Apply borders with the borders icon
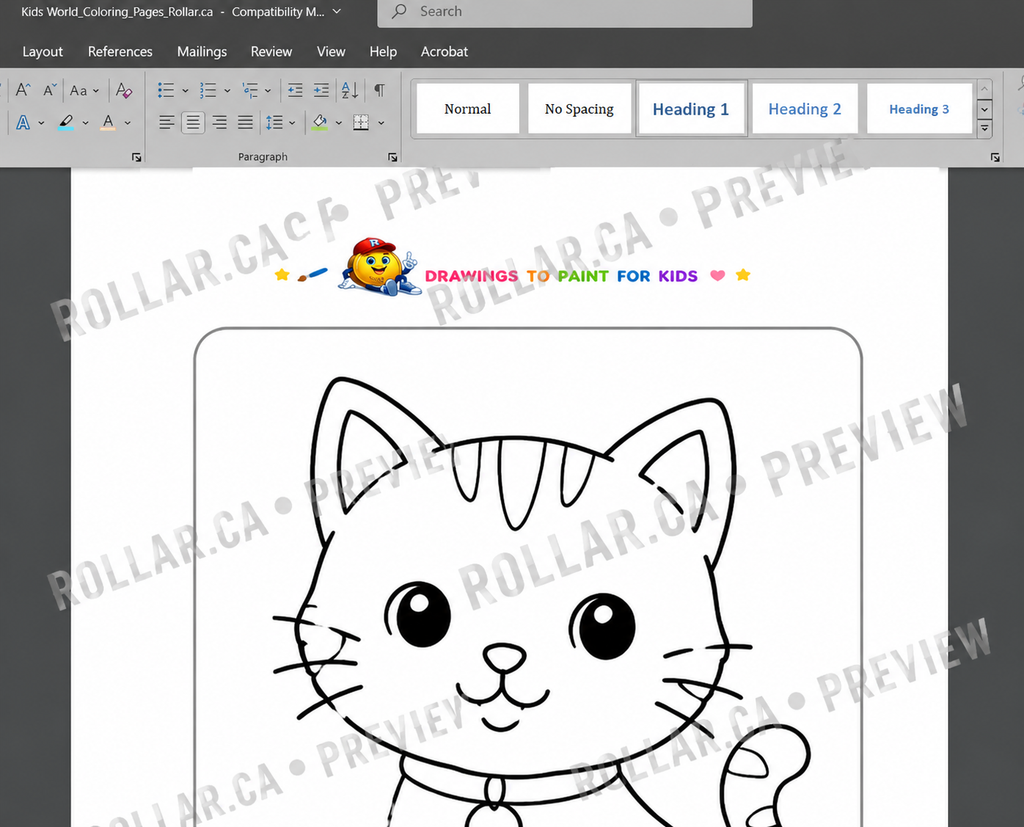 tap(361, 122)
